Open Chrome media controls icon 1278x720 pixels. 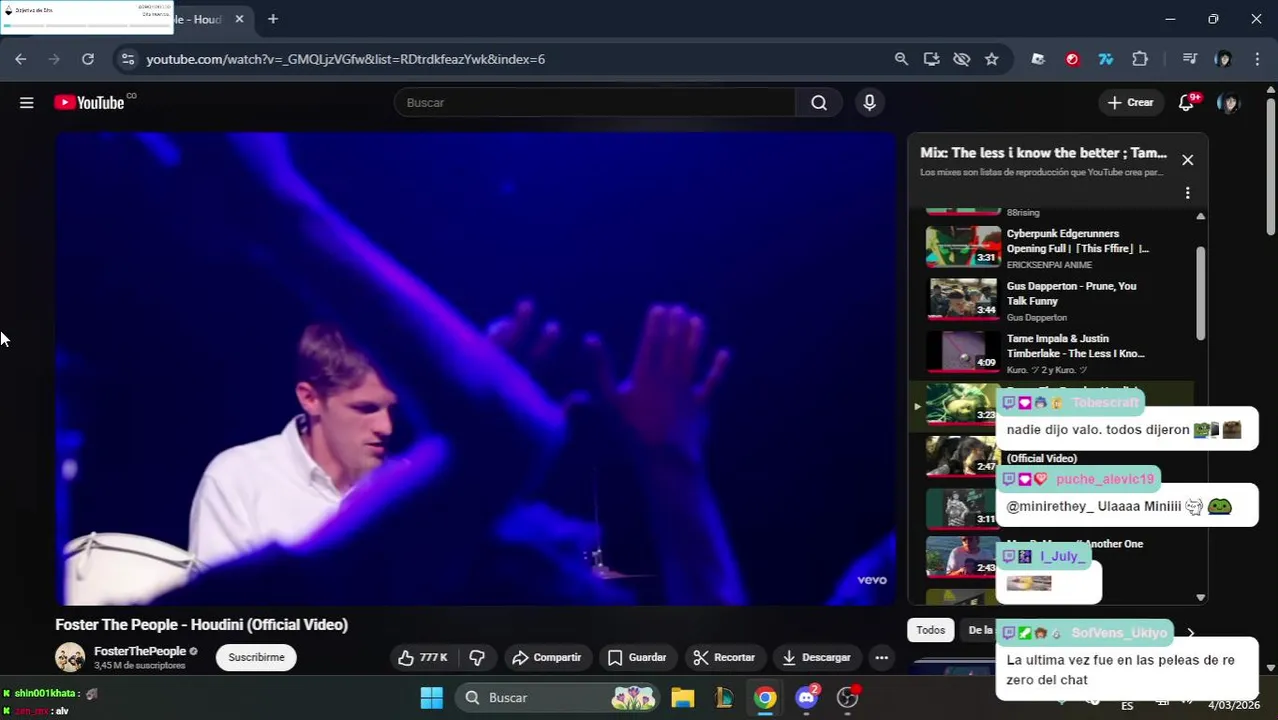[1189, 59]
